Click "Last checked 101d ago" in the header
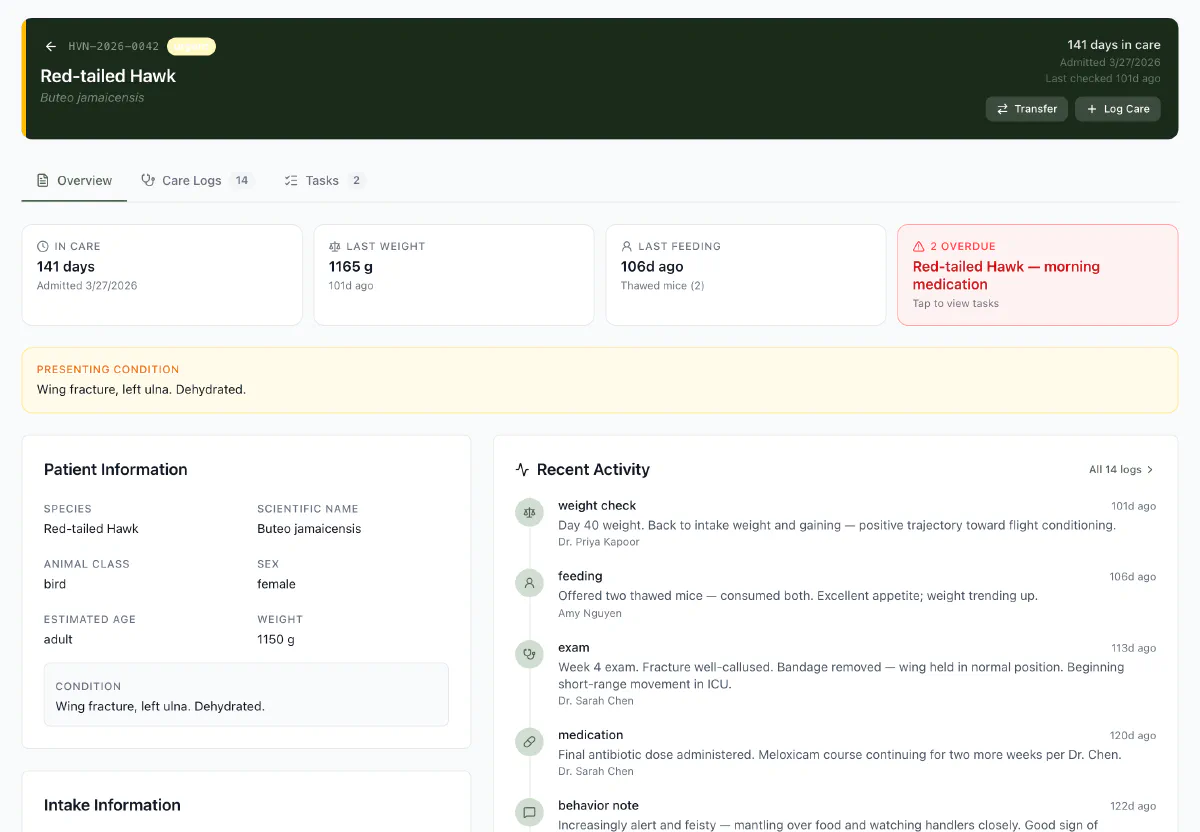 coord(1103,78)
